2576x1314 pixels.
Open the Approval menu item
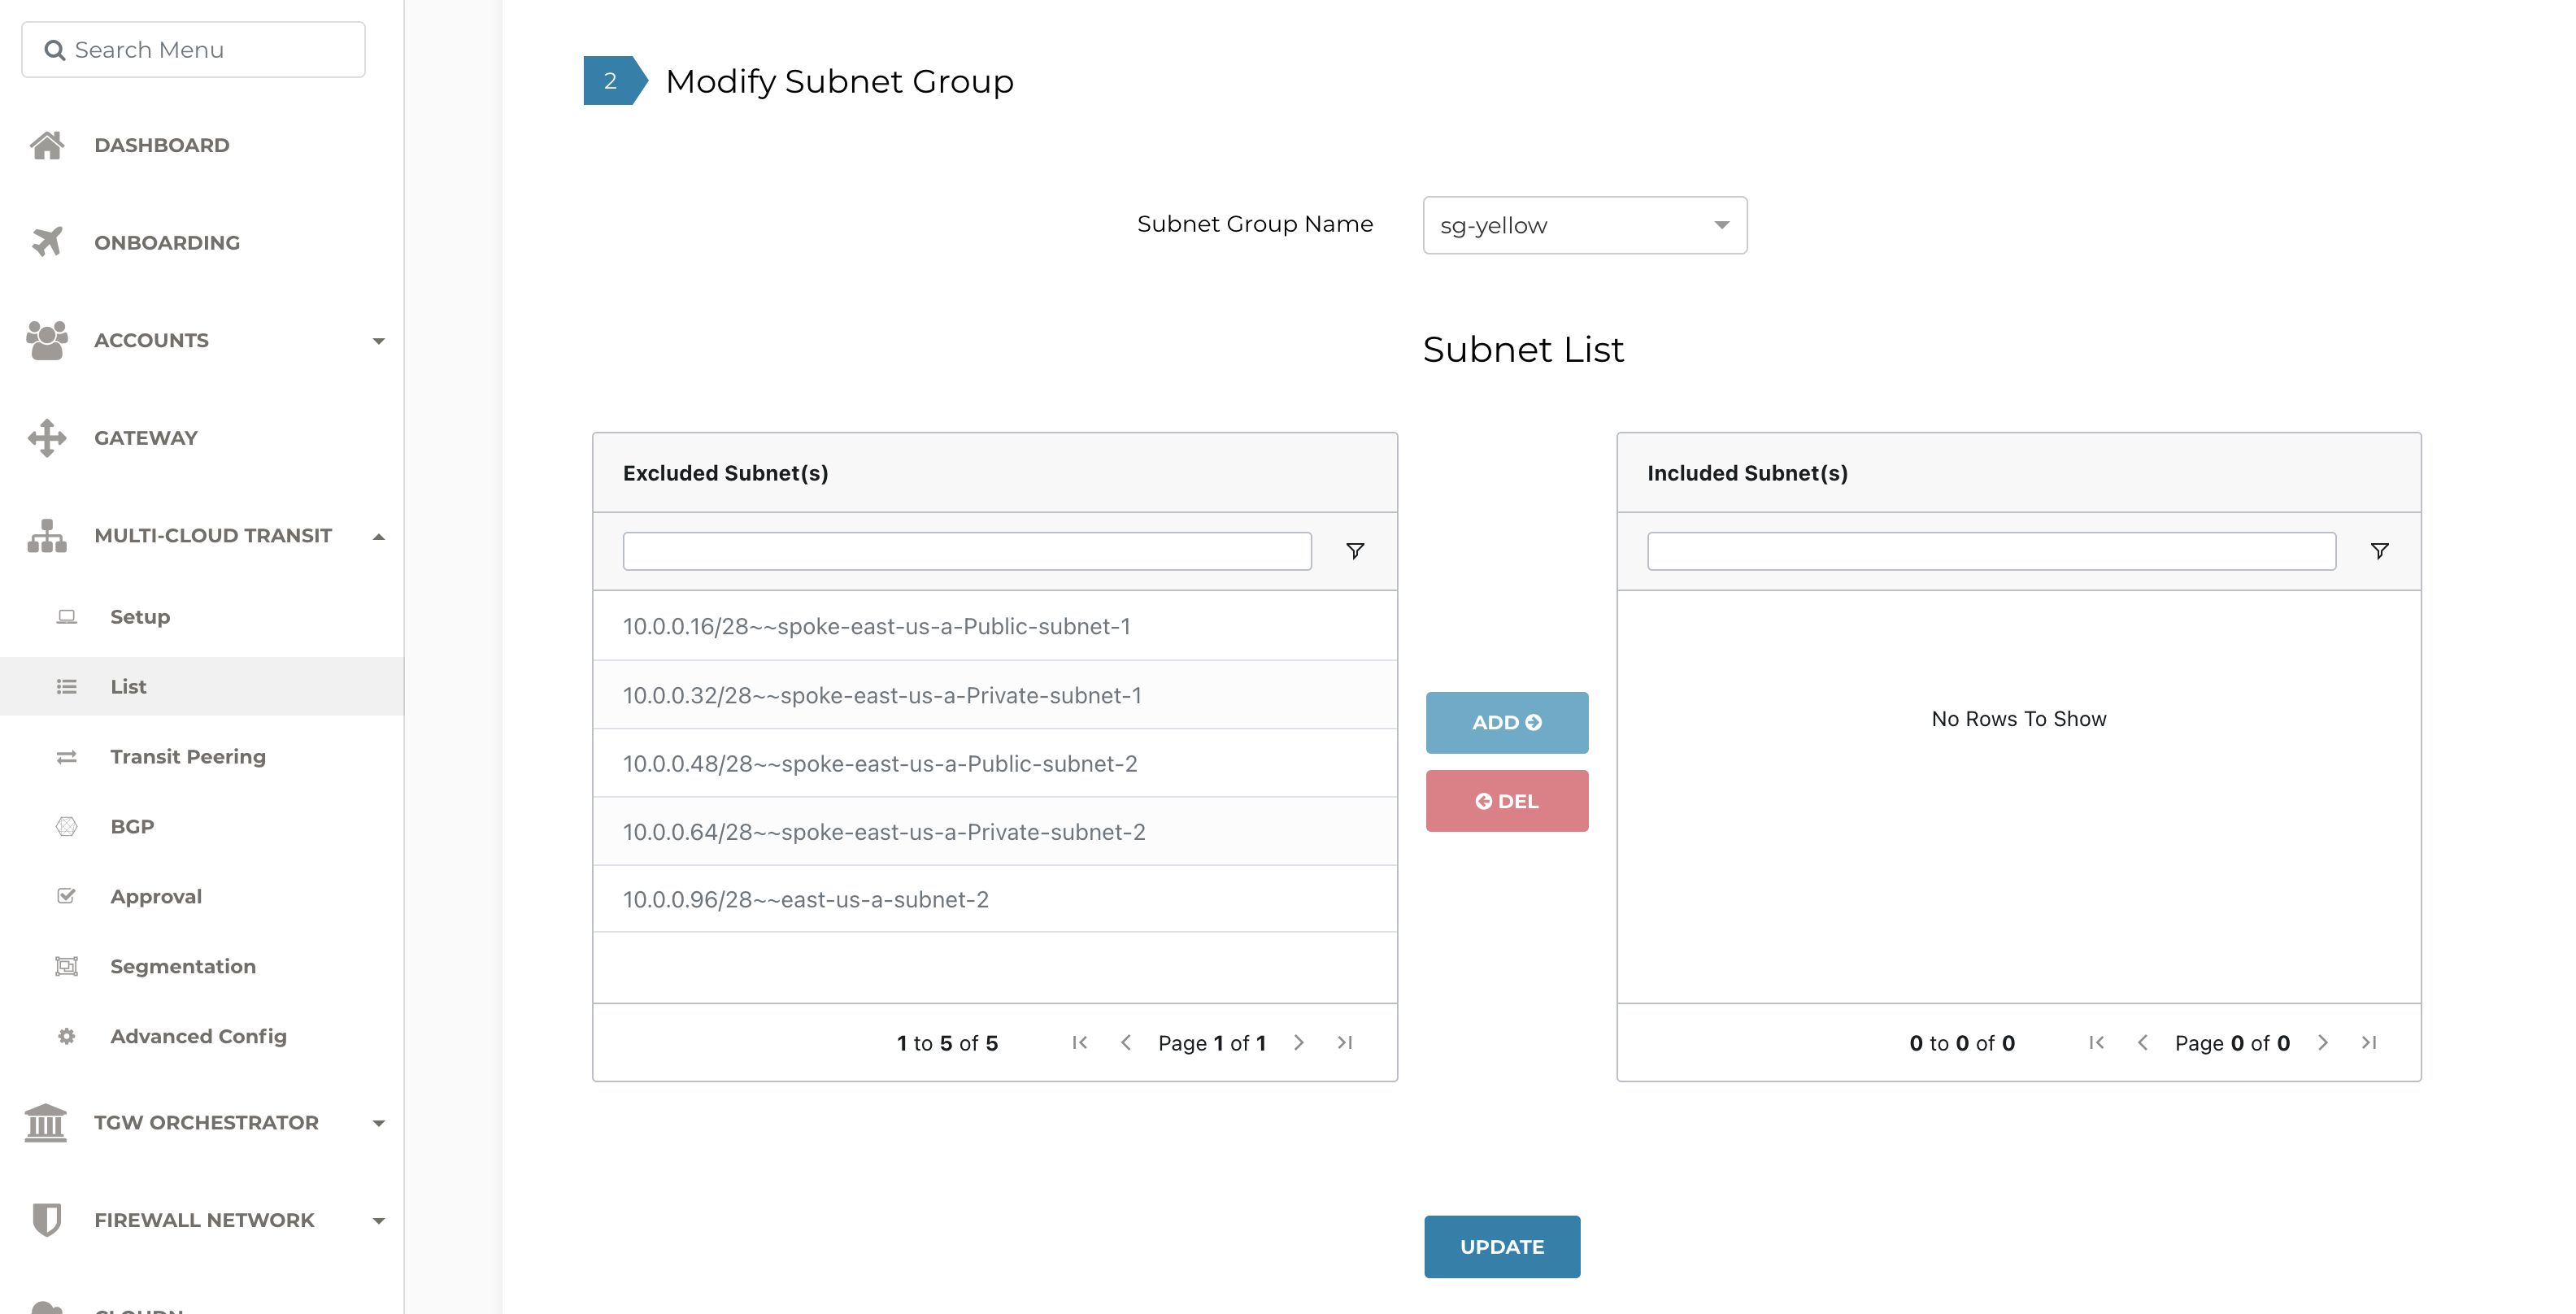(x=156, y=896)
